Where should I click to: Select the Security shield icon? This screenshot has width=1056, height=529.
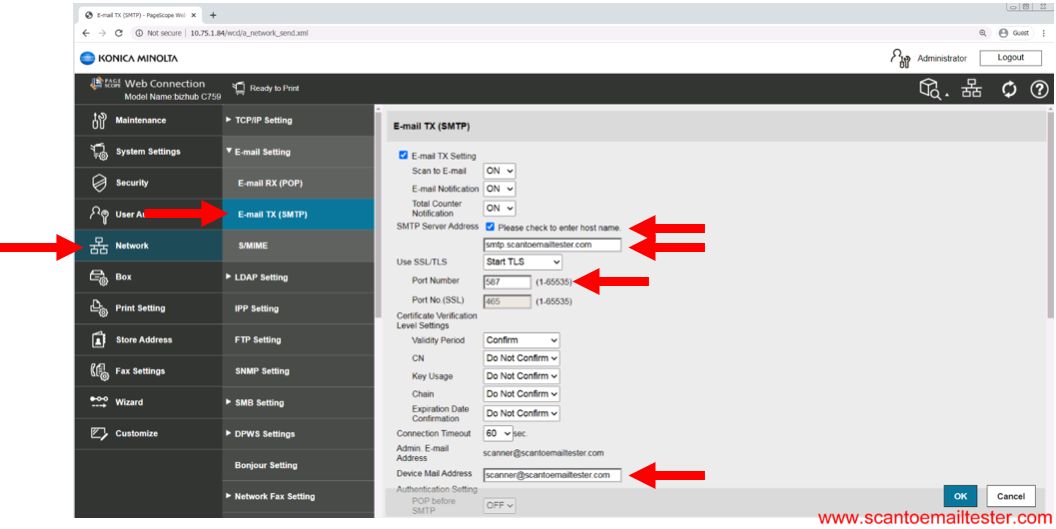pos(99,183)
